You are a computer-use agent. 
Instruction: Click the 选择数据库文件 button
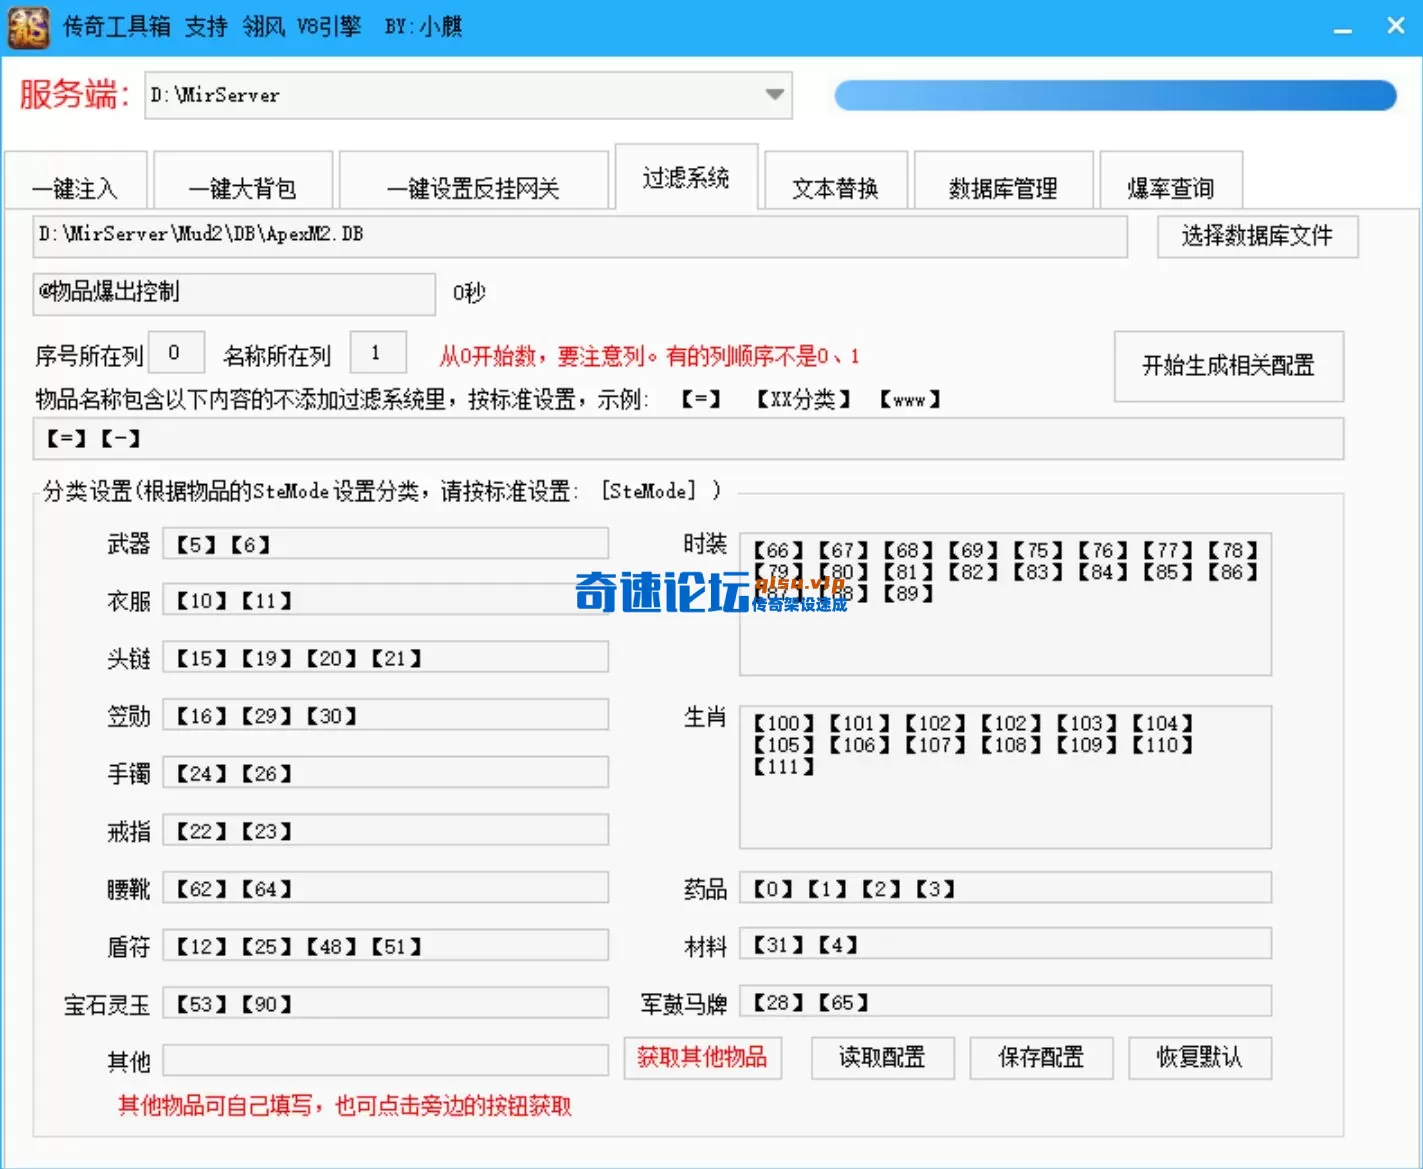click(1257, 237)
